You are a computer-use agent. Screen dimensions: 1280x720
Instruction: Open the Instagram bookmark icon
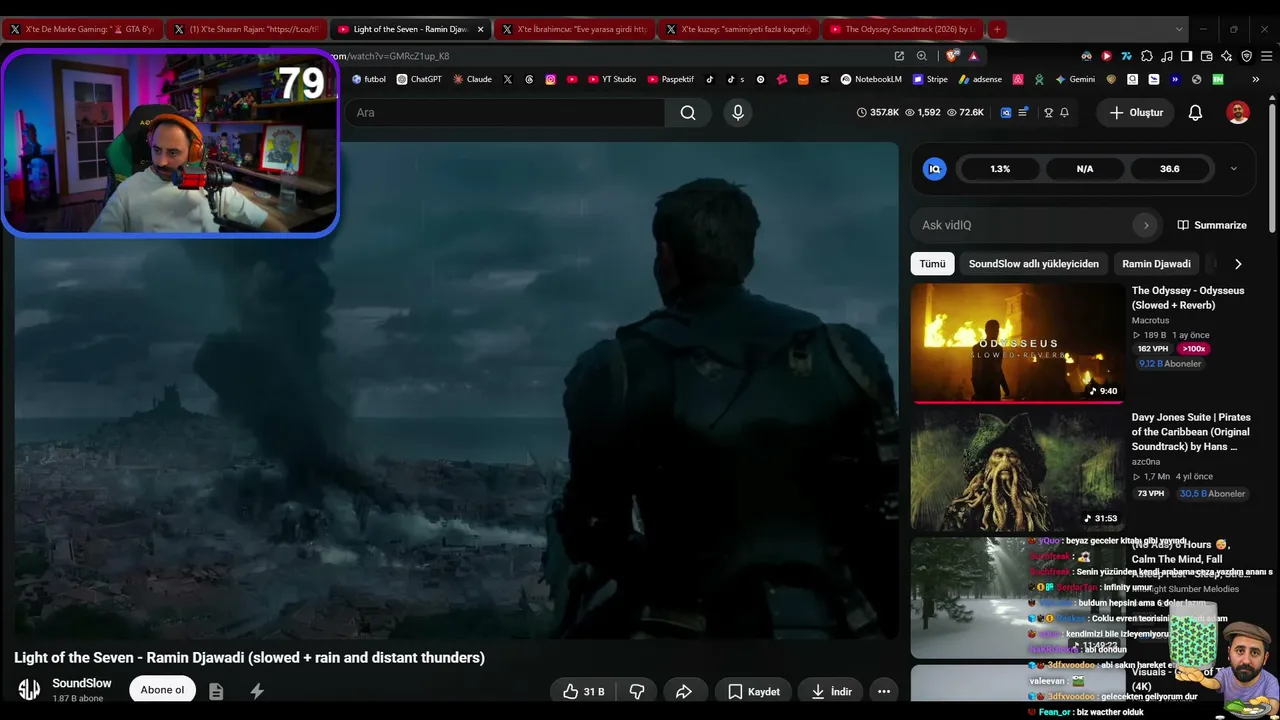[550, 79]
